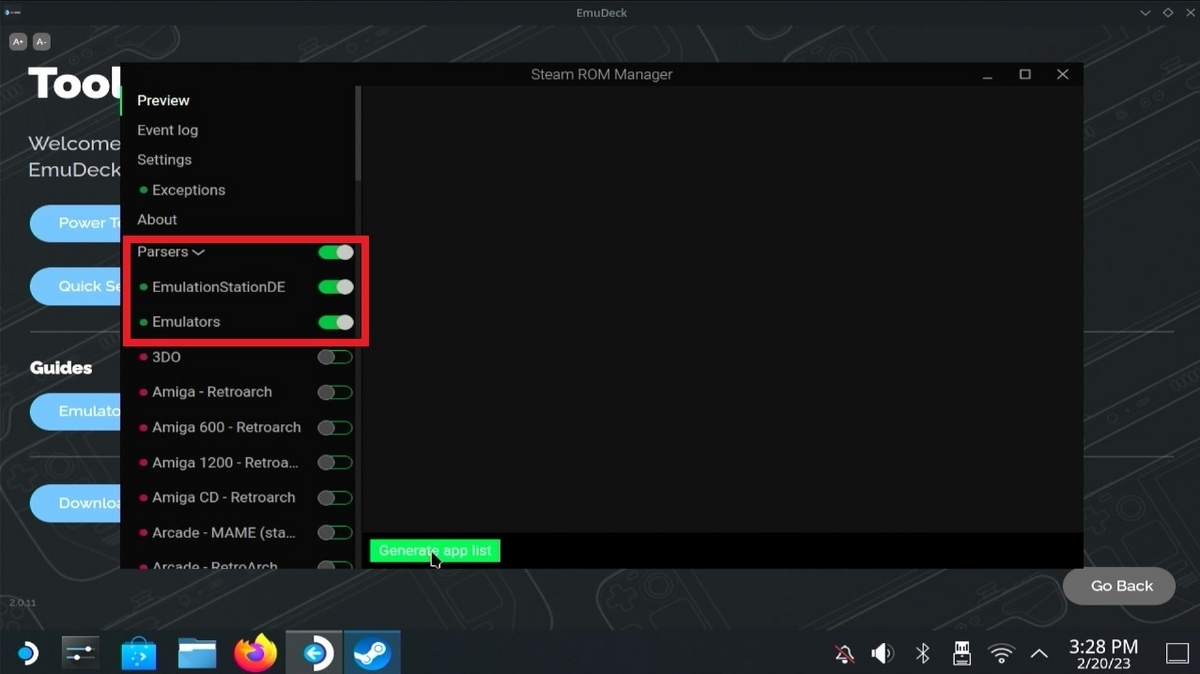Click the sidebar scrollbar in Steam ROM Manager

click(358, 134)
